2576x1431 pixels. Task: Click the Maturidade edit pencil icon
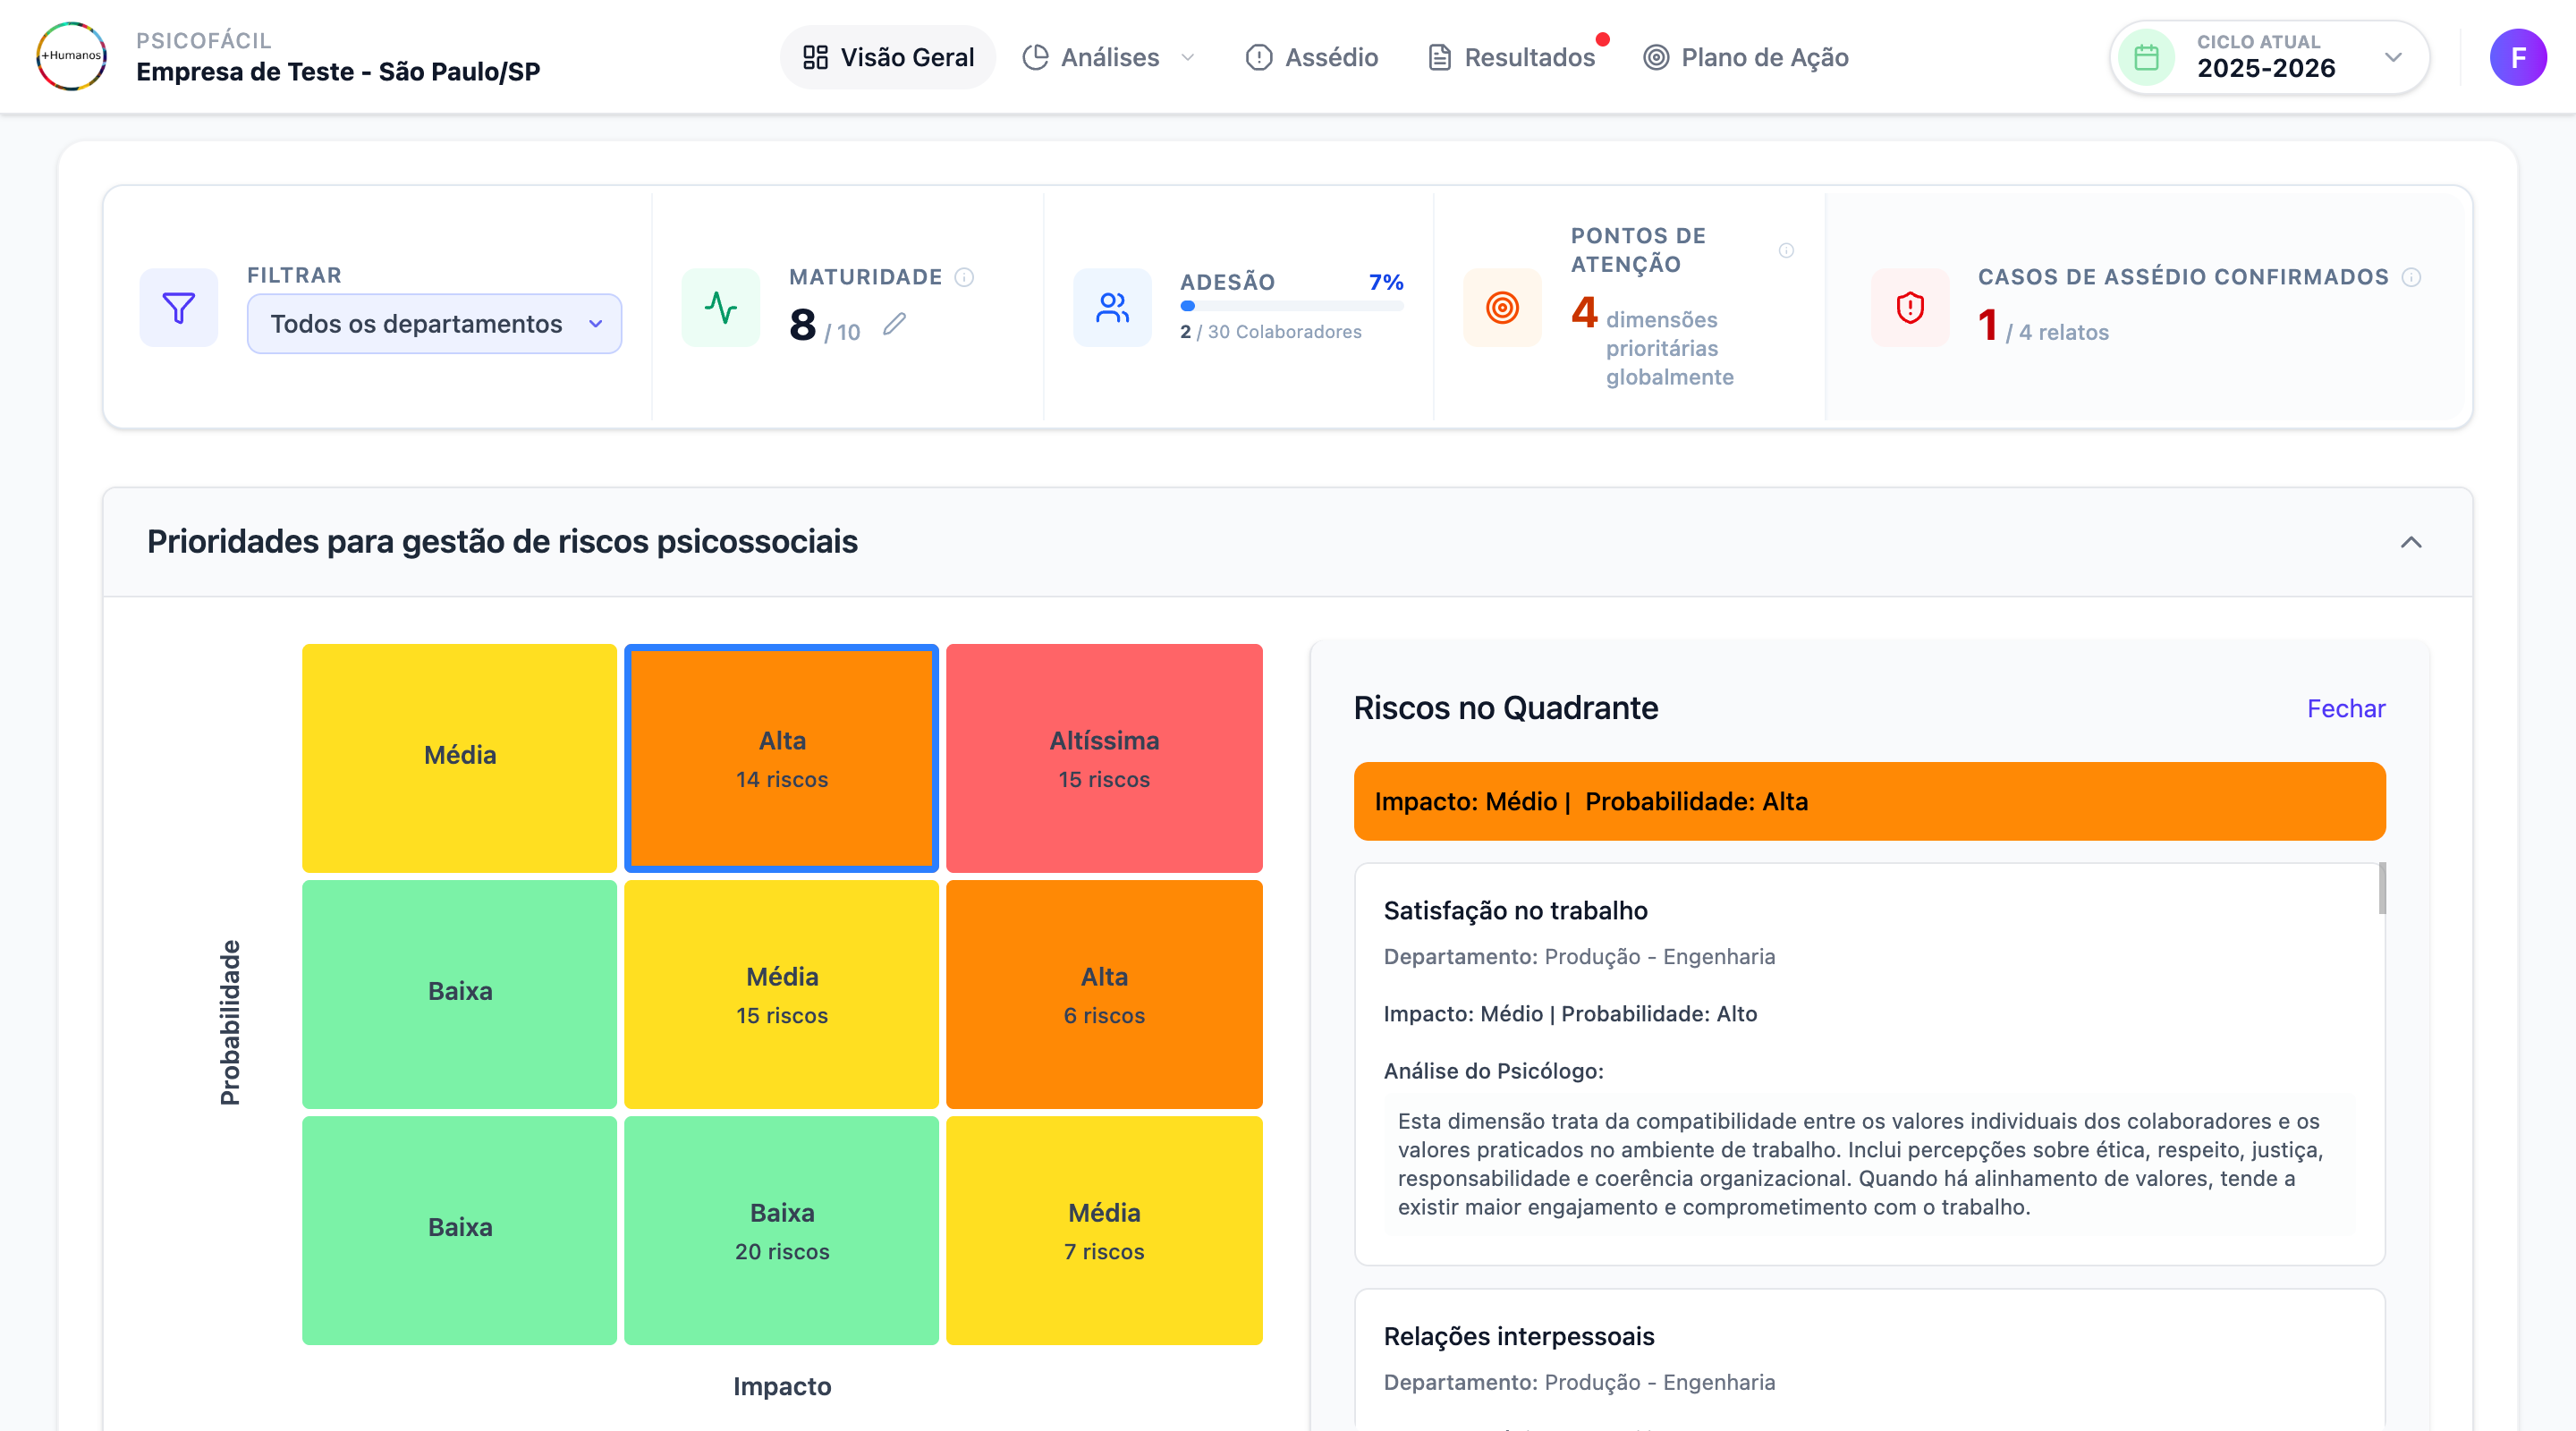coord(894,324)
